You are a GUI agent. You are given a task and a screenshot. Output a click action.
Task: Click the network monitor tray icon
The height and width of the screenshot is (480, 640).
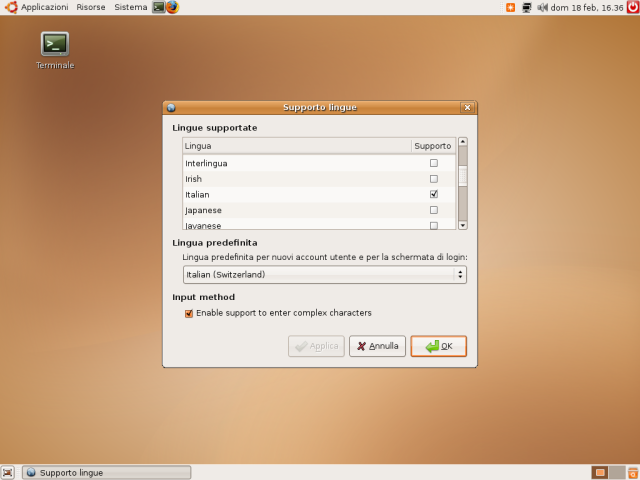click(527, 7)
